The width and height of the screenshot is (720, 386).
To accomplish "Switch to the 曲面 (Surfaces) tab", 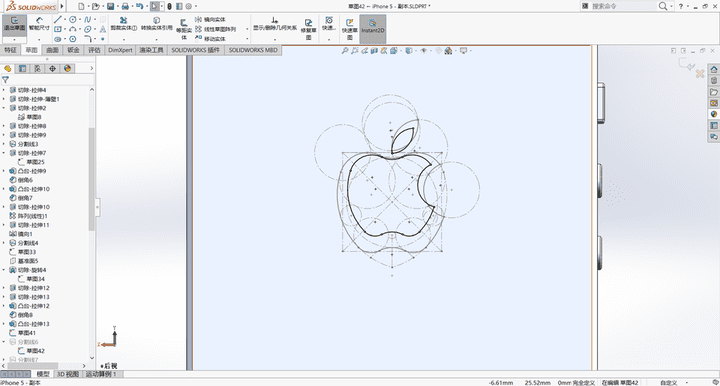I will coord(52,50).
